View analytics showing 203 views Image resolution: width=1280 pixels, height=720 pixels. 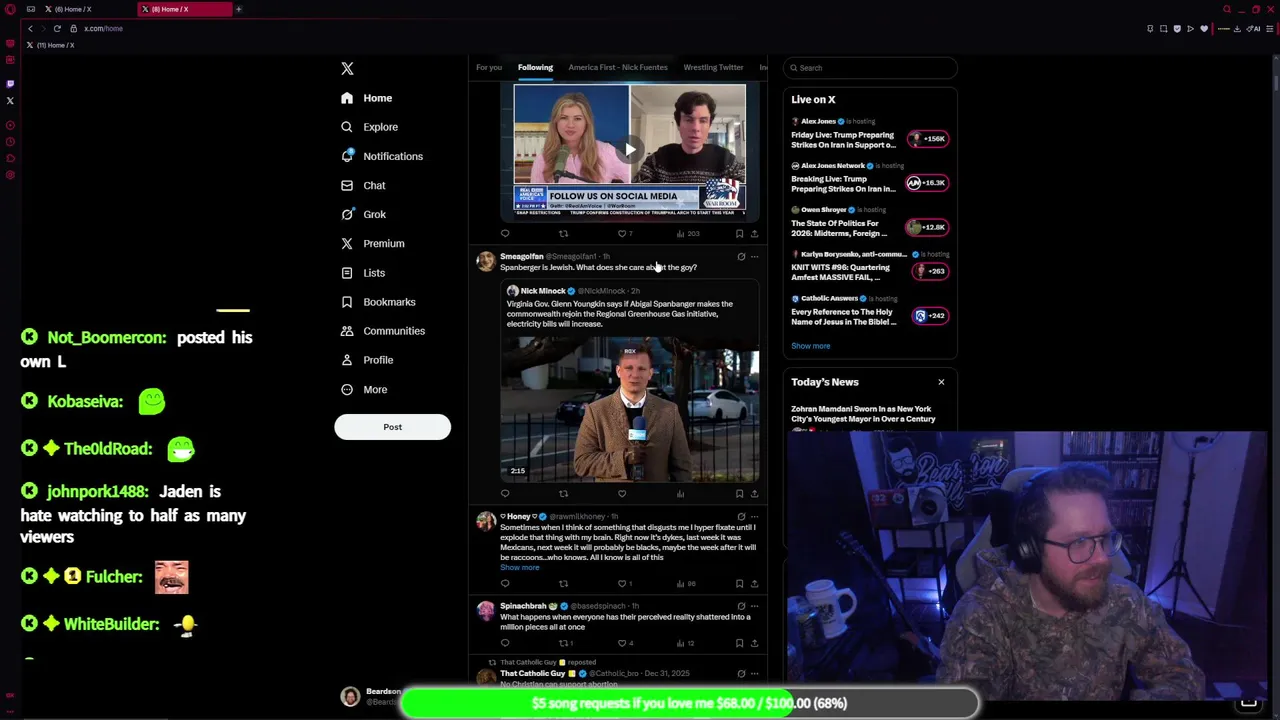(688, 234)
